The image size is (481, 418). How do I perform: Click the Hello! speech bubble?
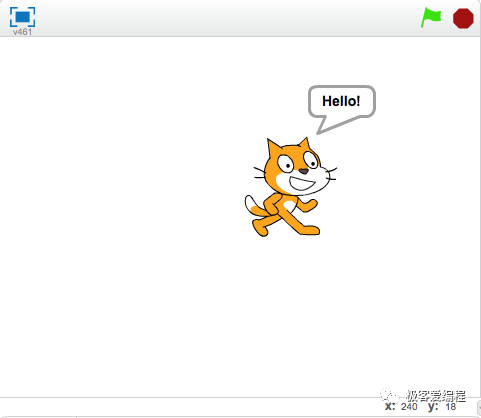(342, 110)
